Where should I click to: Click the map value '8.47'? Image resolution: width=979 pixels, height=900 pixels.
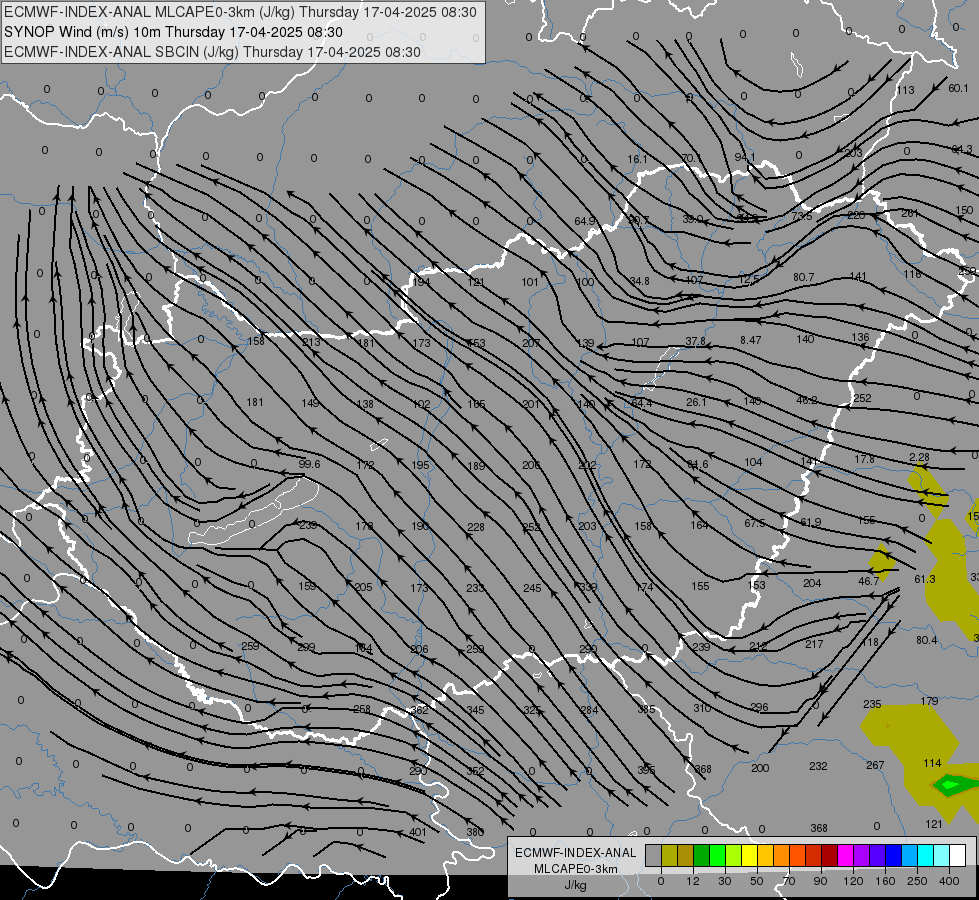pyautogui.click(x=750, y=340)
